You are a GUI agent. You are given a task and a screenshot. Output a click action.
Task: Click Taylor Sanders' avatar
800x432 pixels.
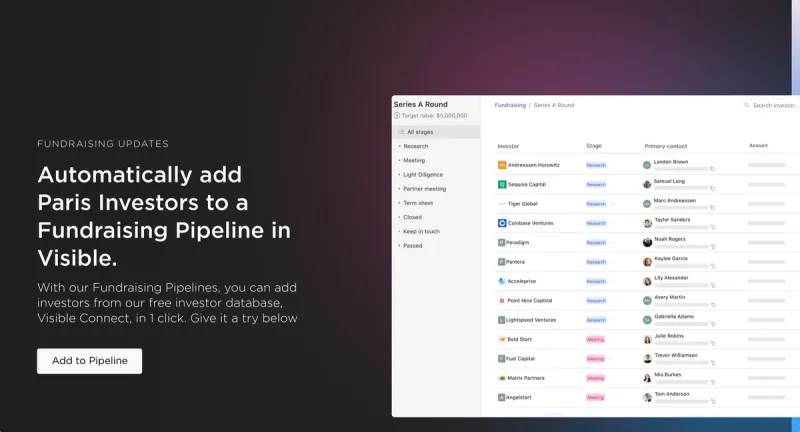click(x=647, y=223)
